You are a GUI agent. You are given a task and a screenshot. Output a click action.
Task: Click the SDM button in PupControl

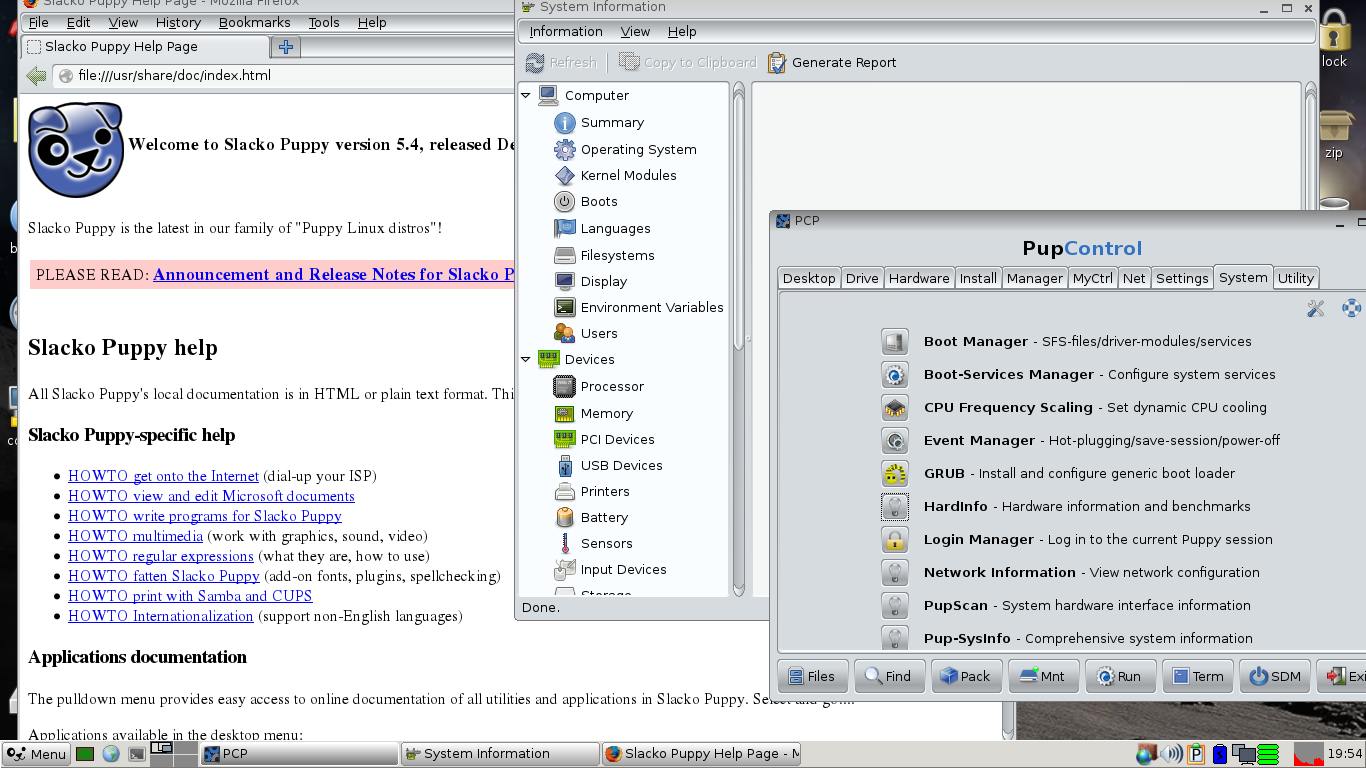click(x=1274, y=676)
